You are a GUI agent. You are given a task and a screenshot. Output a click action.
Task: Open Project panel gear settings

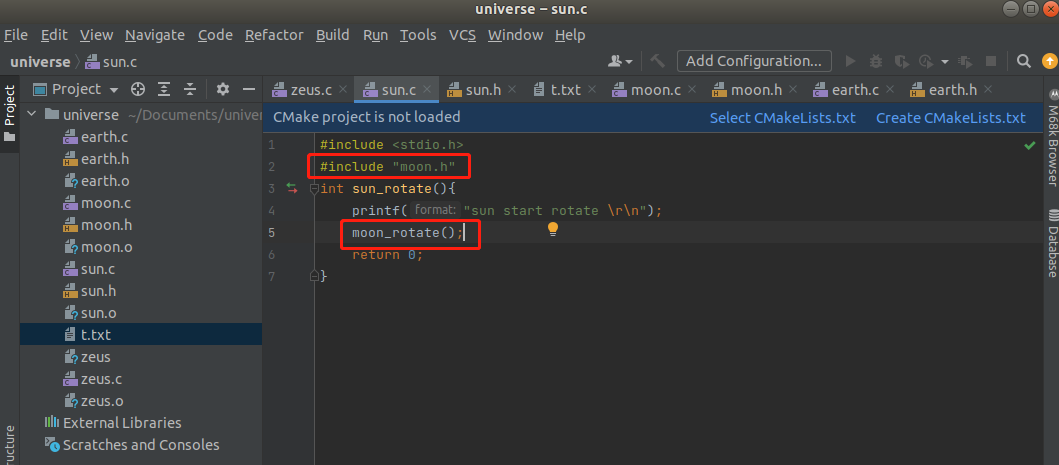tap(223, 89)
